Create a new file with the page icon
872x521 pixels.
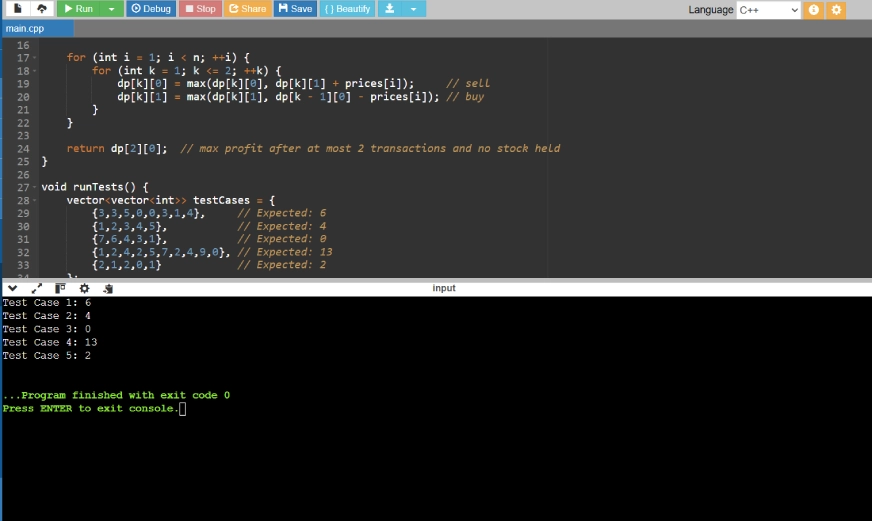pos(17,8)
